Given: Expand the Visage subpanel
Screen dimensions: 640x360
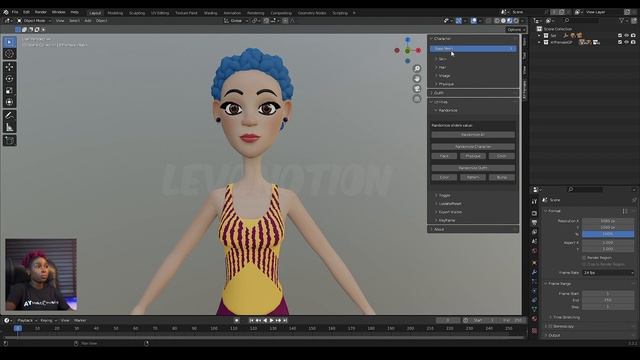Looking at the screenshot, I should pyautogui.click(x=444, y=76).
